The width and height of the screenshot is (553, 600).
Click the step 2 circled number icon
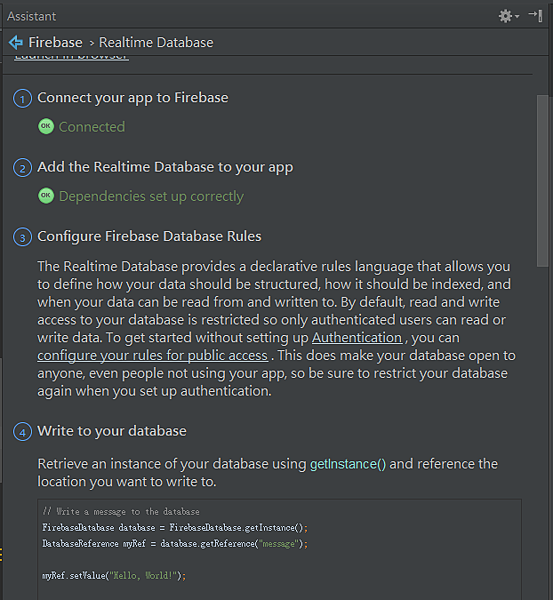[23, 168]
